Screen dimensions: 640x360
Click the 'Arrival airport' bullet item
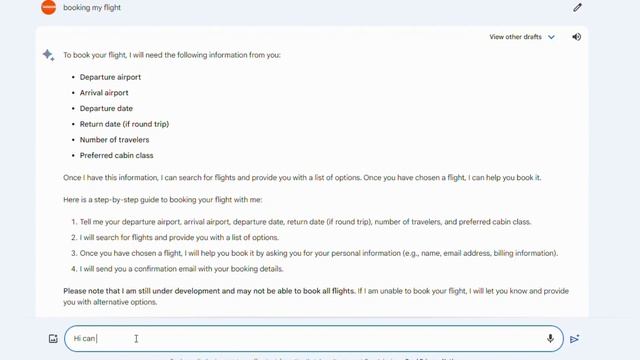click(104, 93)
